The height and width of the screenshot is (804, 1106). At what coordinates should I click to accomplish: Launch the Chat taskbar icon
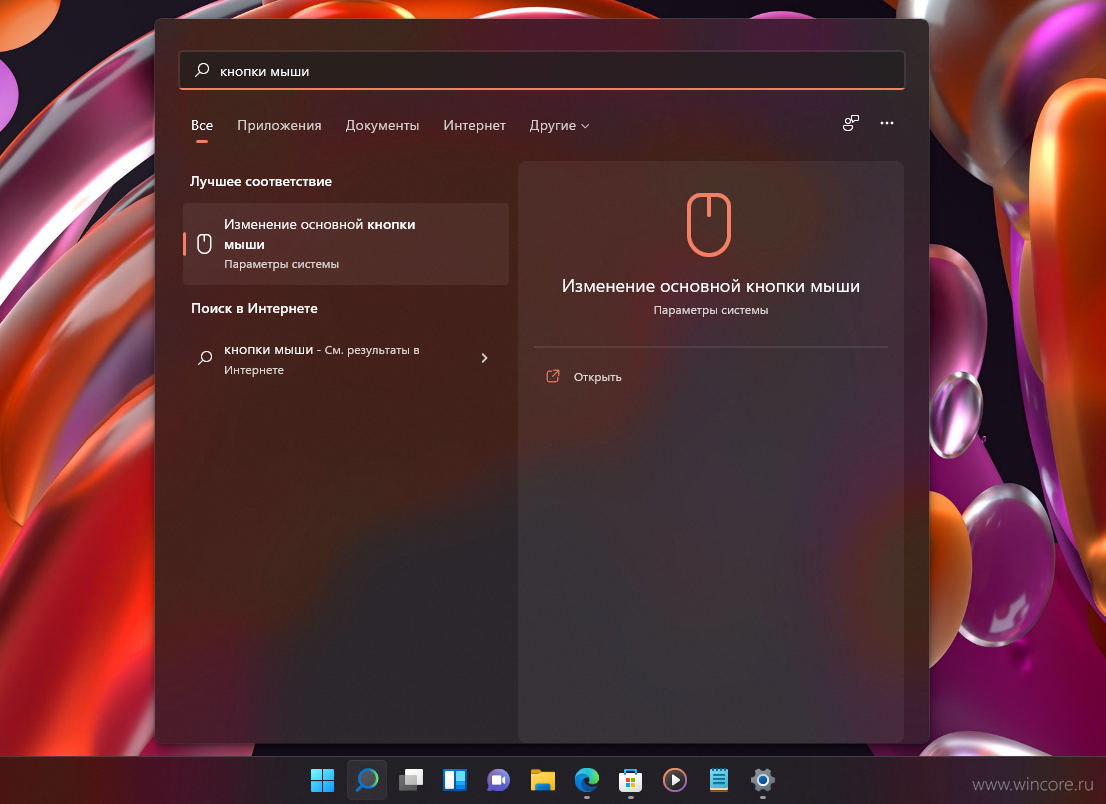click(x=499, y=780)
